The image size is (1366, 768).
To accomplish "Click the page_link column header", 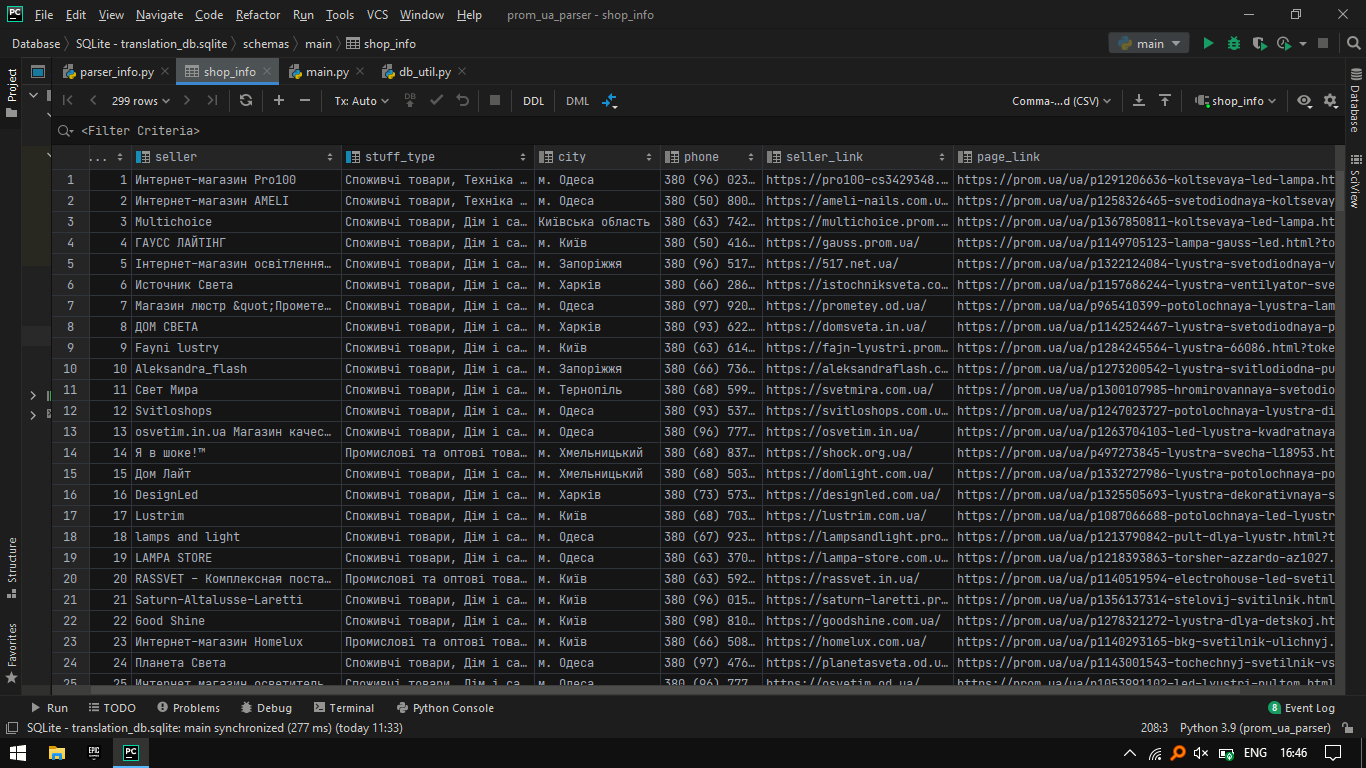I will [1145, 157].
